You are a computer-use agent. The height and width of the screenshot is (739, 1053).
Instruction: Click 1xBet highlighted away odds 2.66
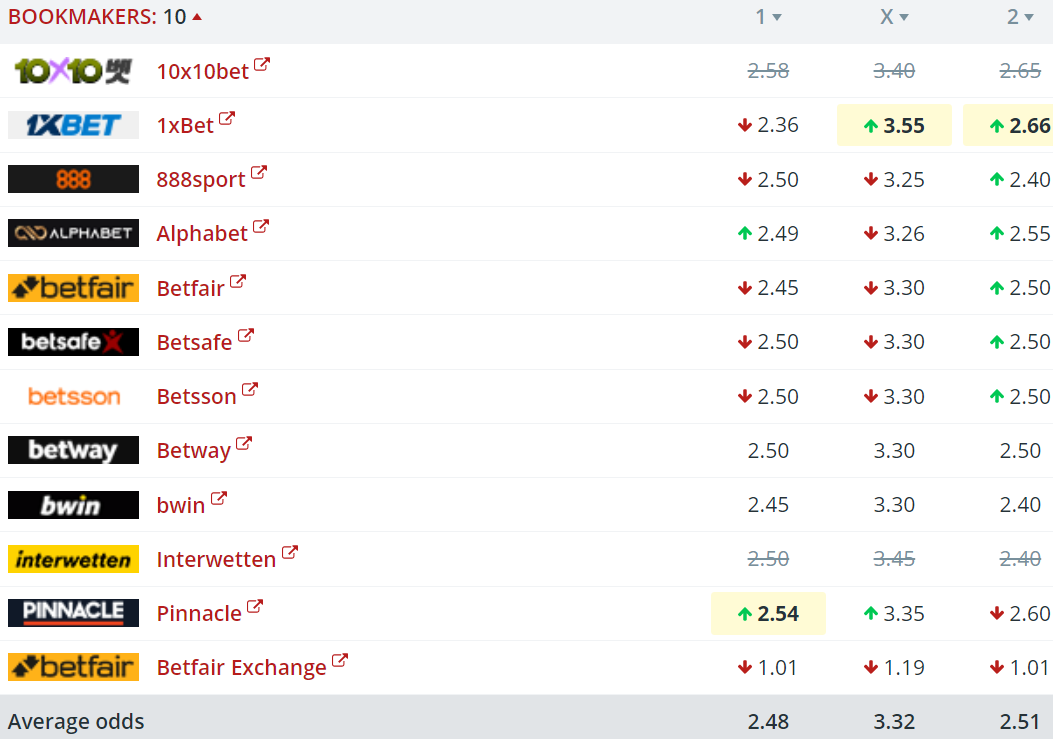pos(1010,125)
